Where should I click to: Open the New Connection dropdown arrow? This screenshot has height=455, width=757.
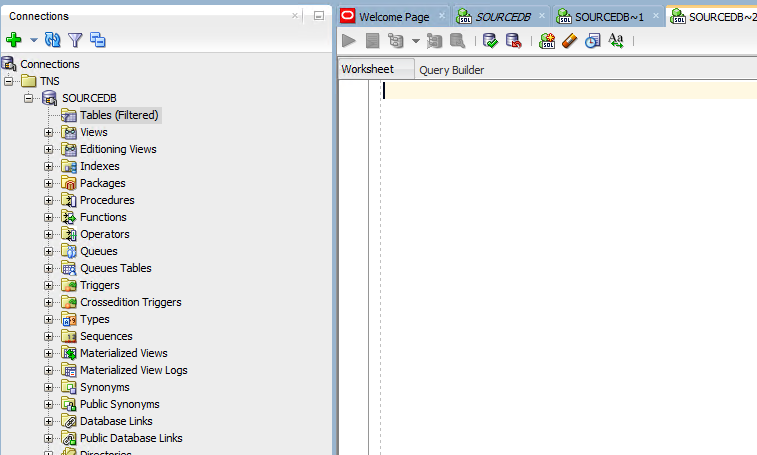[33, 40]
